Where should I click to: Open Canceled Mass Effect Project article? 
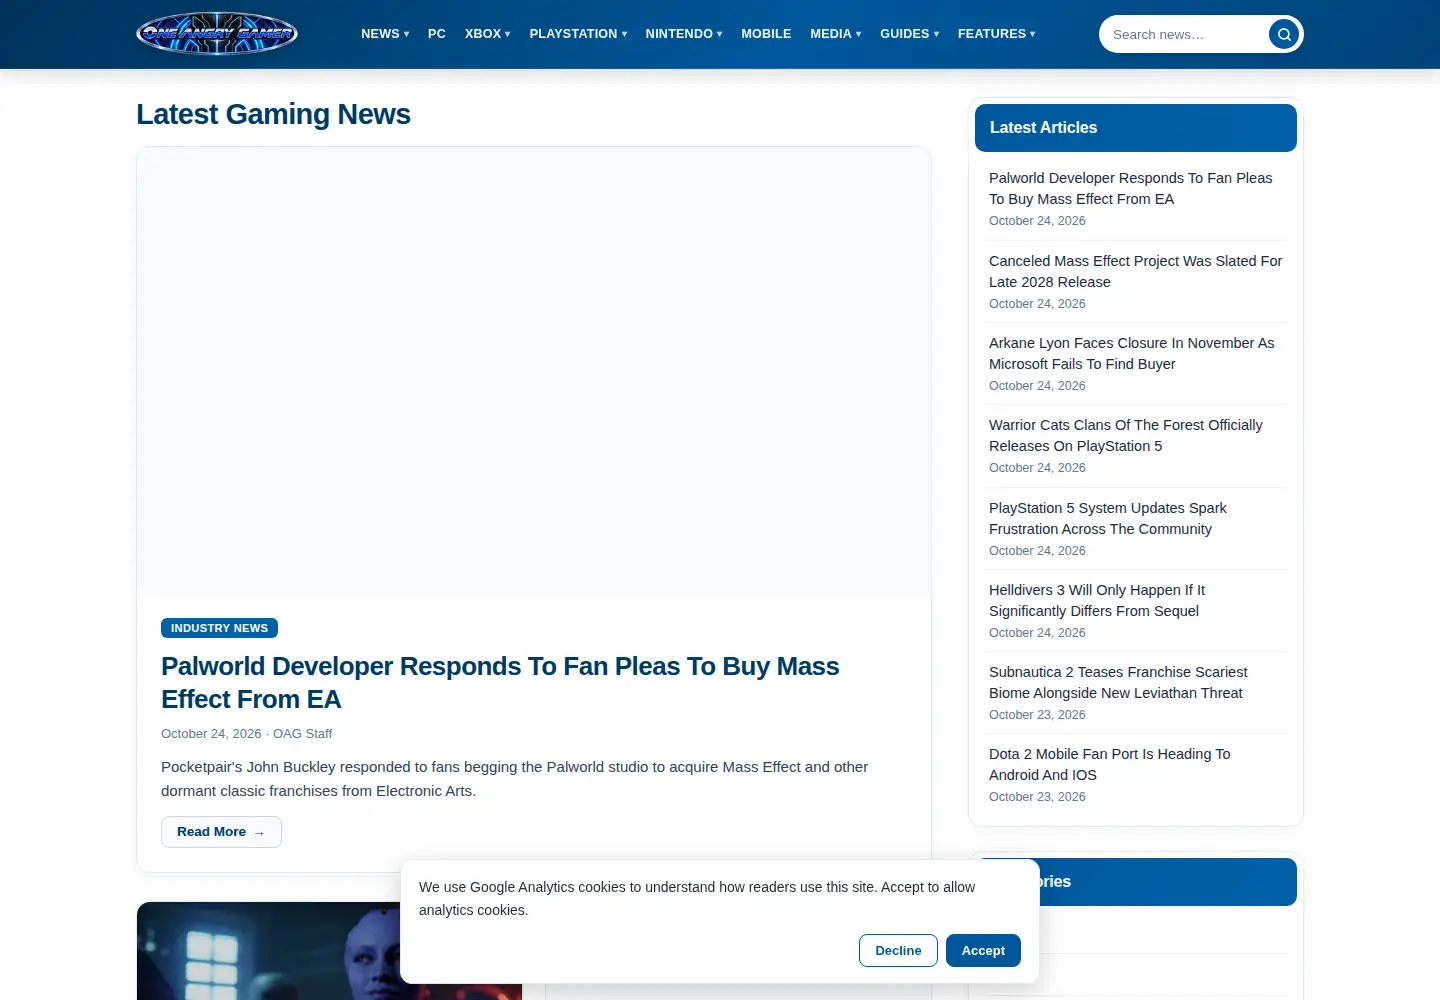(x=1135, y=271)
